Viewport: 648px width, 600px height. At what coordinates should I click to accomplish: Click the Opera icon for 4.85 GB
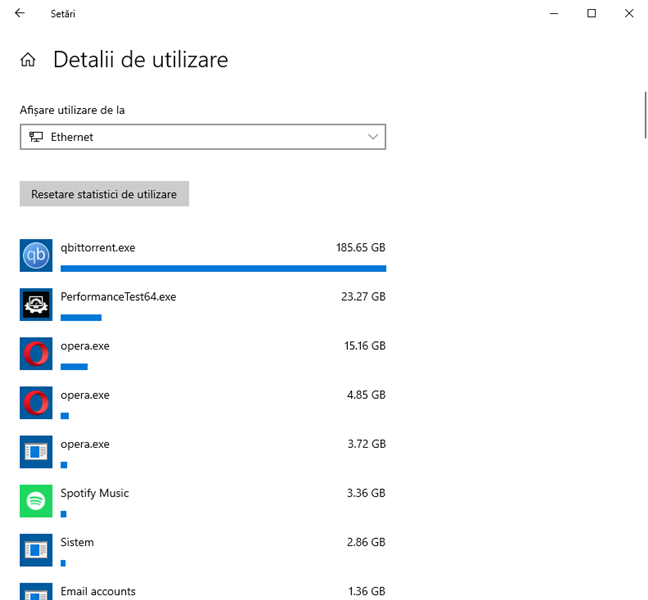(36, 403)
